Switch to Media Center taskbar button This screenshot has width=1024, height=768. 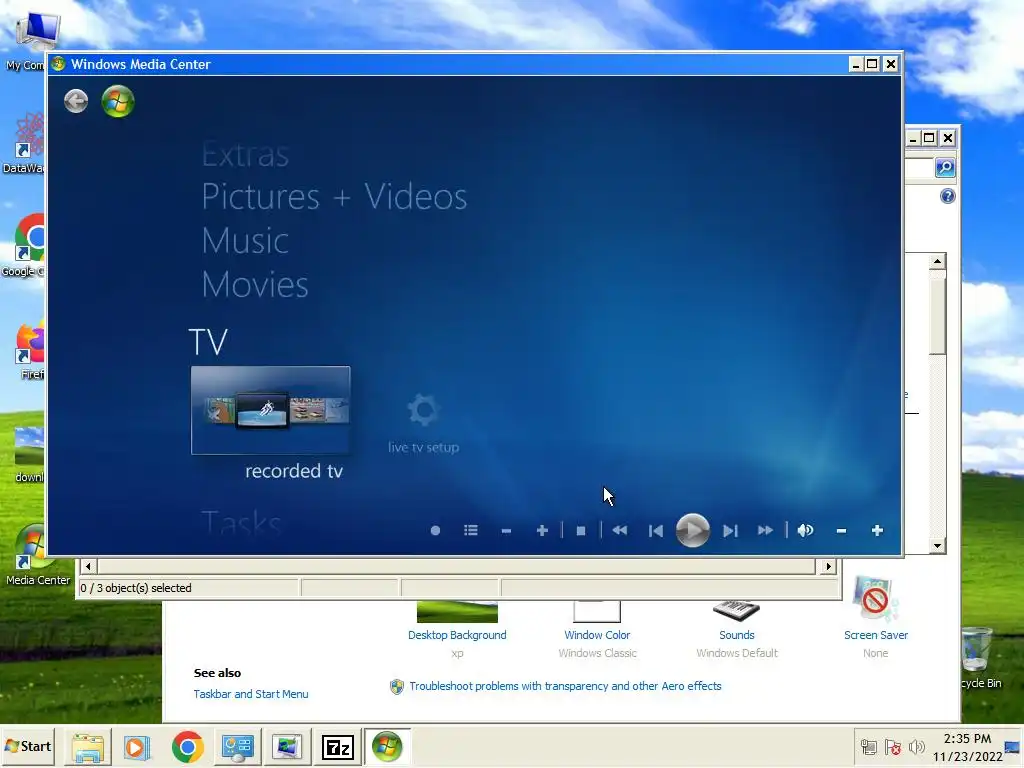coord(387,747)
